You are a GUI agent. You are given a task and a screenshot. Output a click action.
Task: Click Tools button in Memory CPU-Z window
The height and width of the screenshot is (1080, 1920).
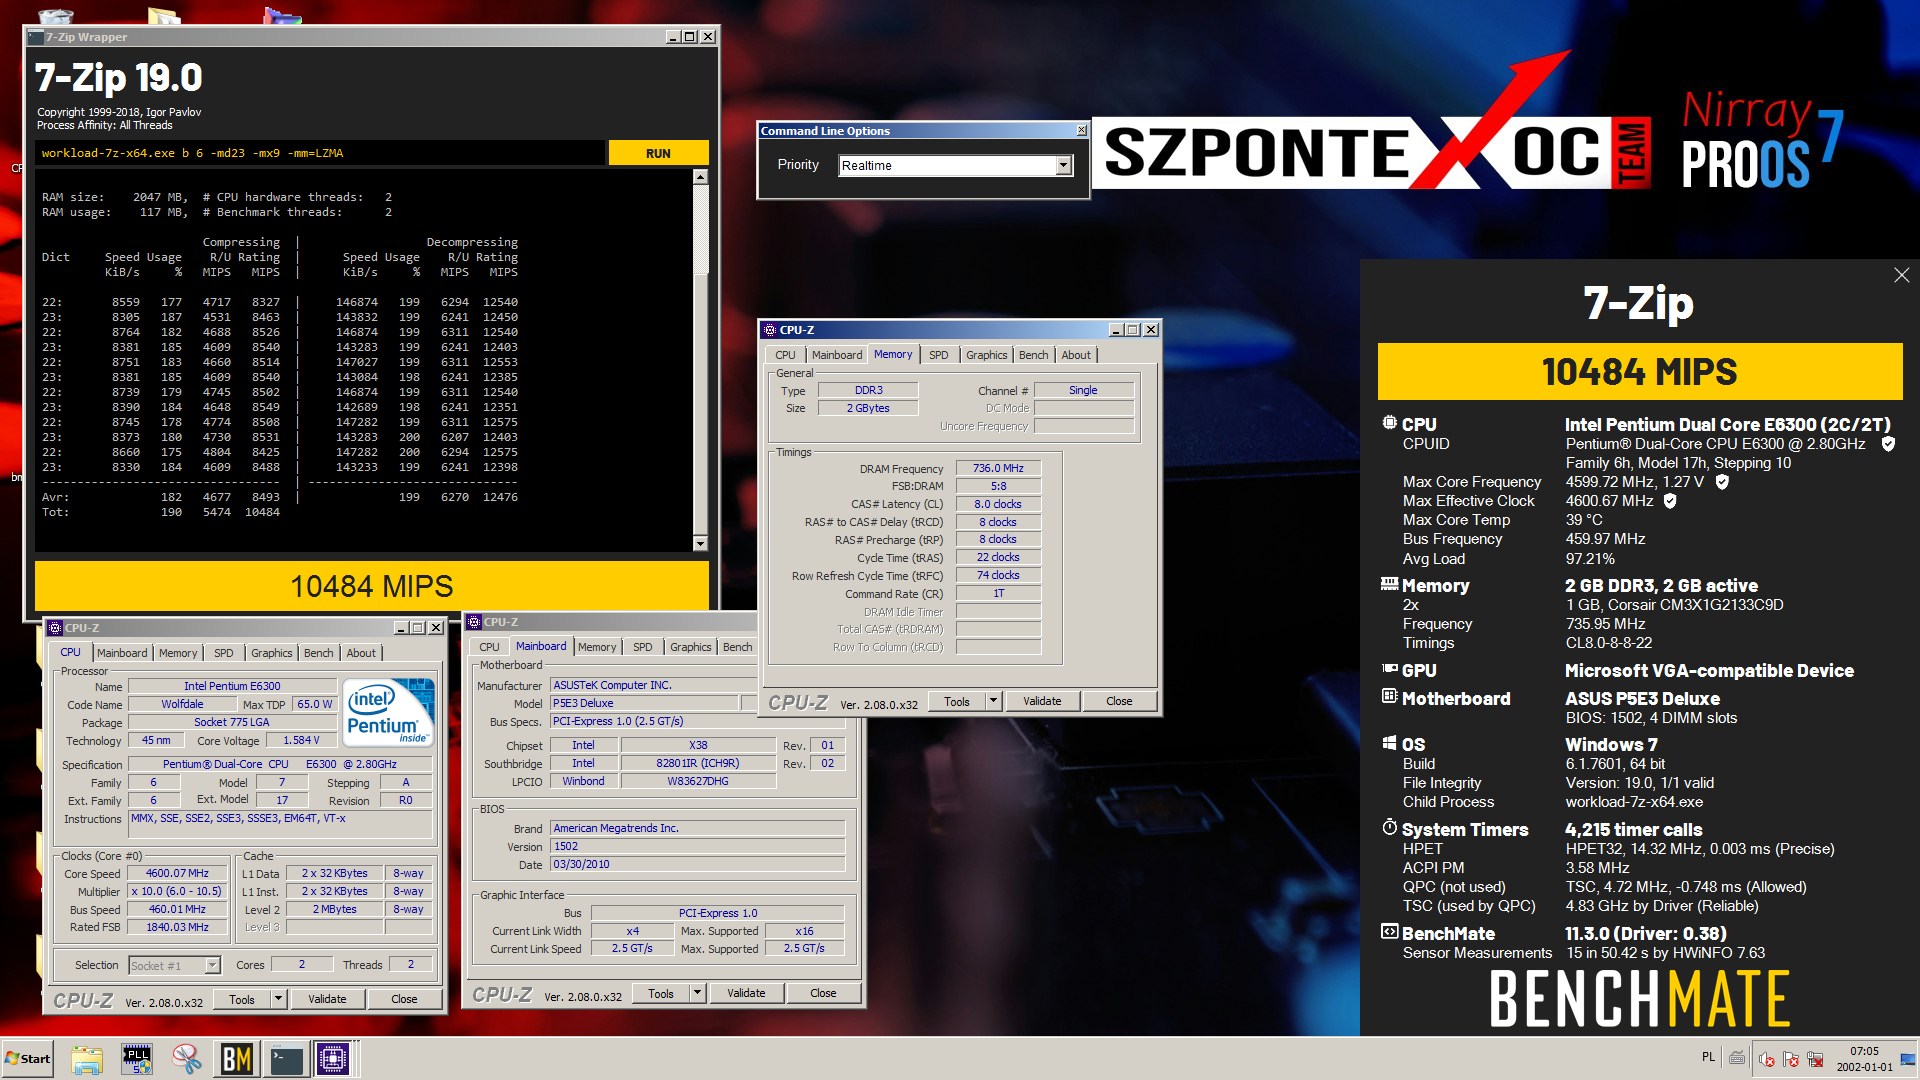click(x=957, y=701)
